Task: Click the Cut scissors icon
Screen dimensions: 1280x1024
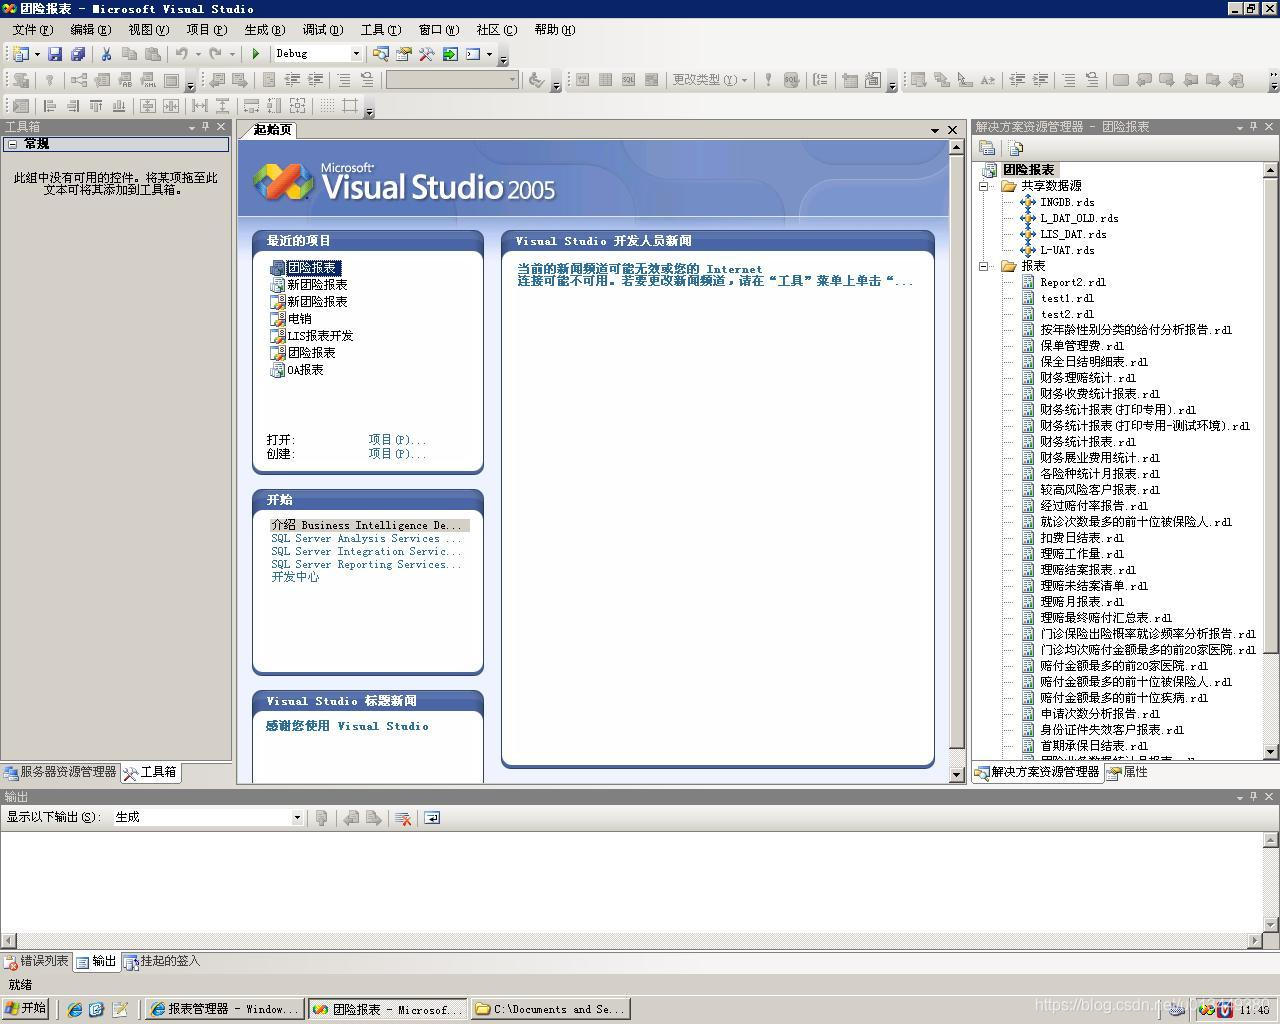Action: [x=106, y=54]
